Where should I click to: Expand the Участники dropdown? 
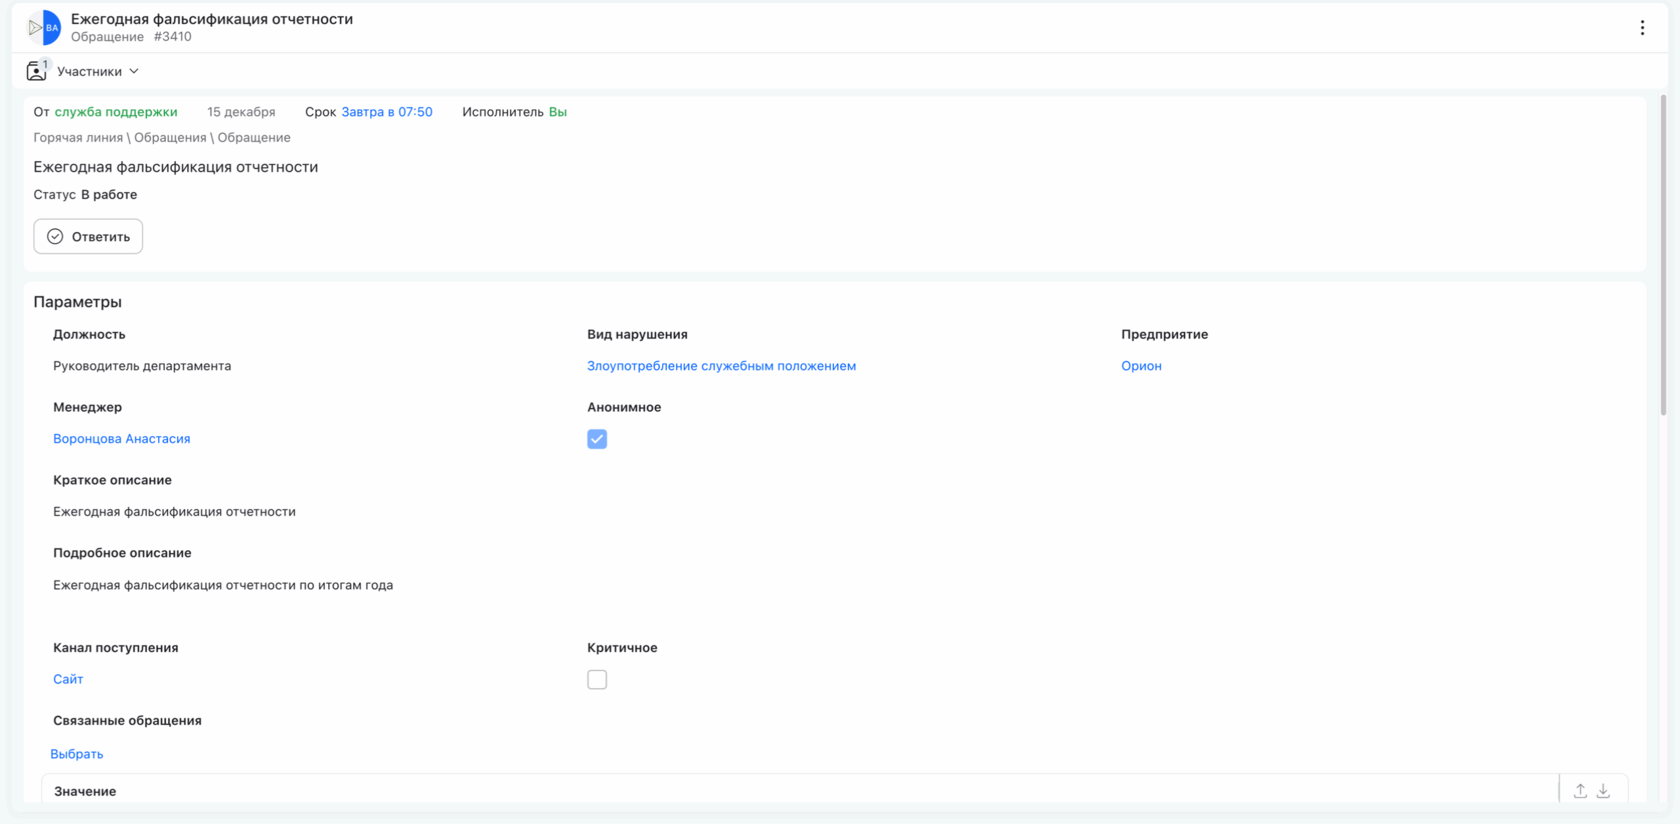[x=98, y=71]
